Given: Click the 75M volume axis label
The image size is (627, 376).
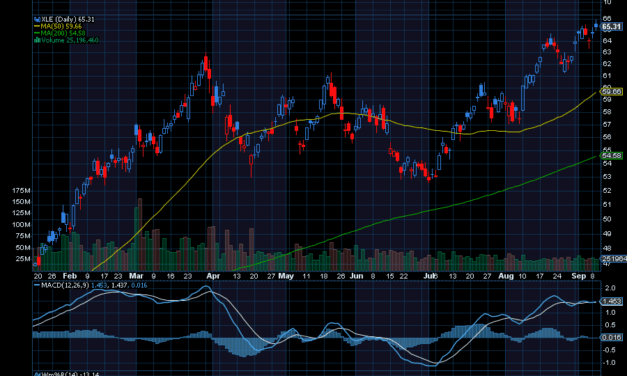Looking at the screenshot, I should [x=23, y=236].
